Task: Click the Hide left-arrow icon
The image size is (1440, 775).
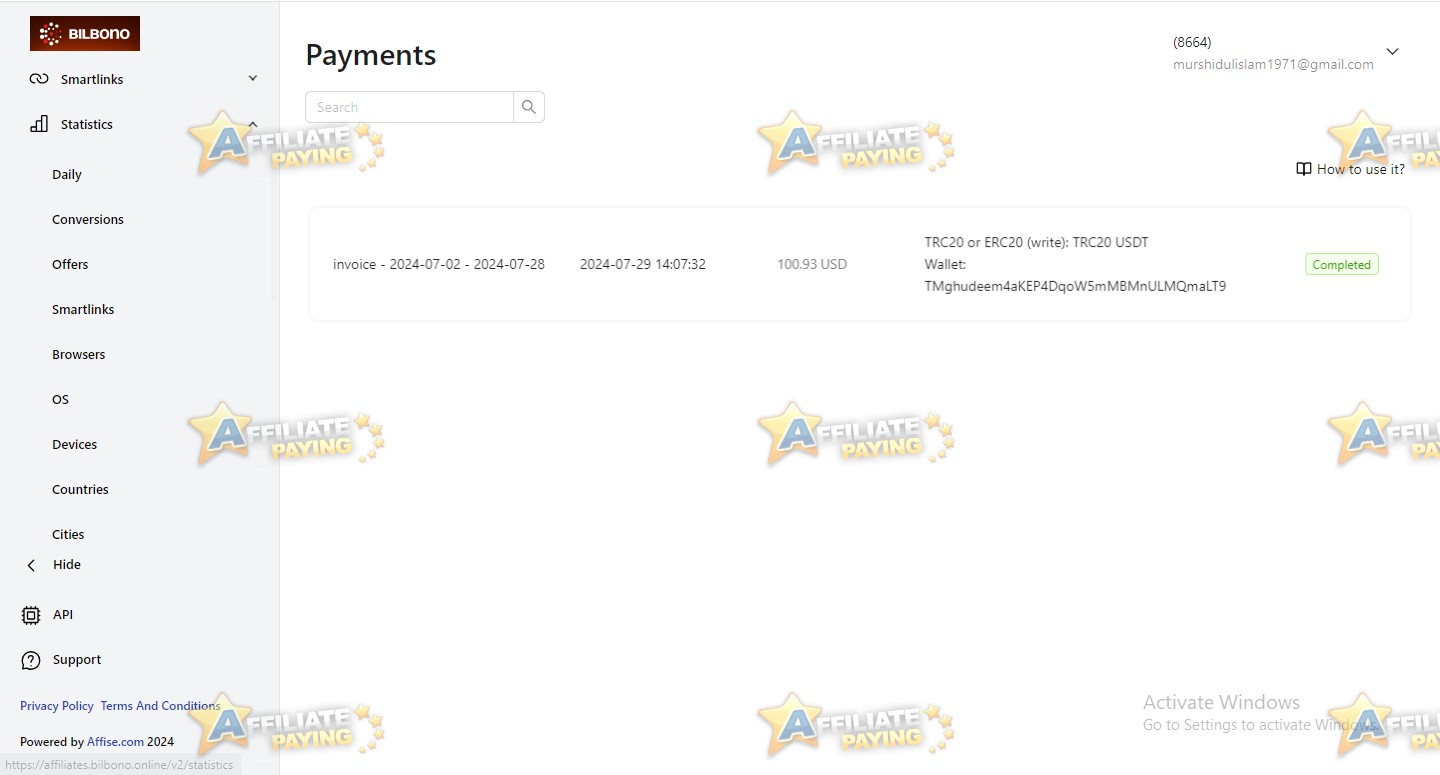Action: pos(31,565)
